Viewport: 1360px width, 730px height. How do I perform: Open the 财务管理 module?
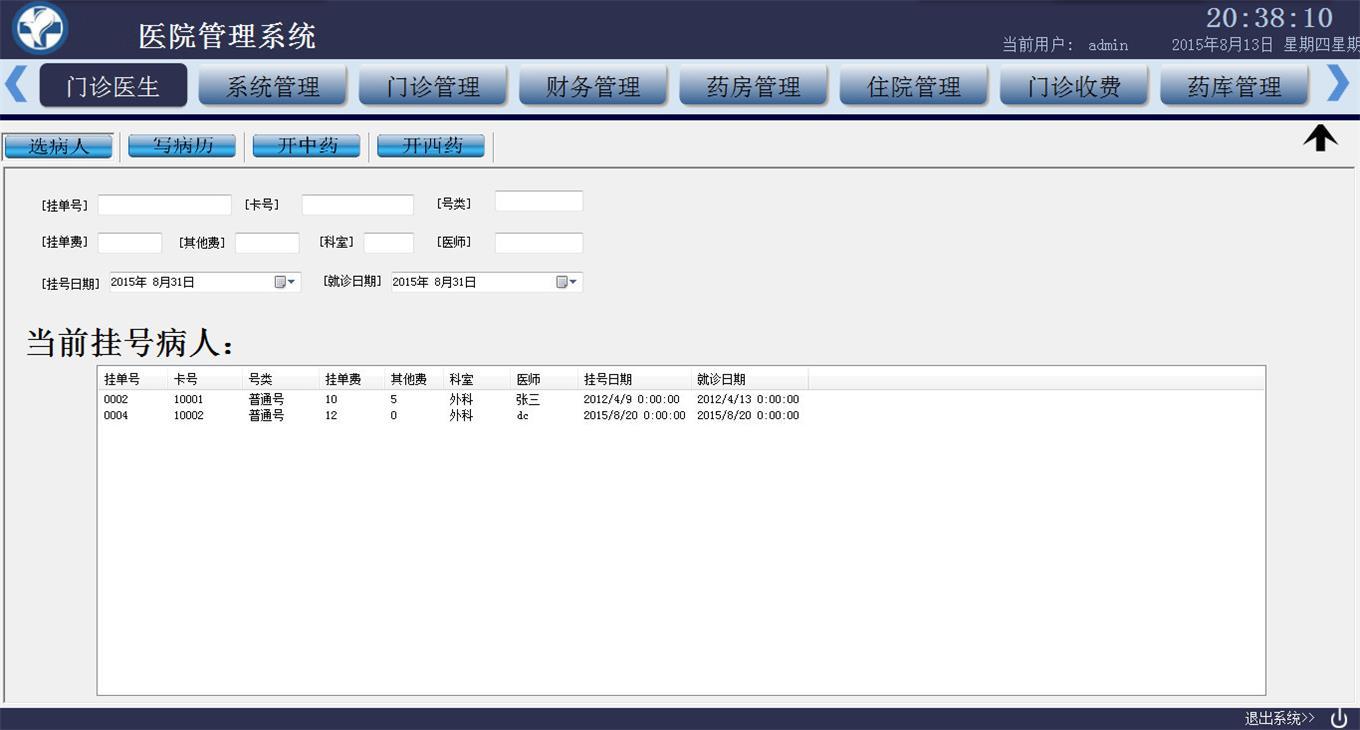[593, 86]
